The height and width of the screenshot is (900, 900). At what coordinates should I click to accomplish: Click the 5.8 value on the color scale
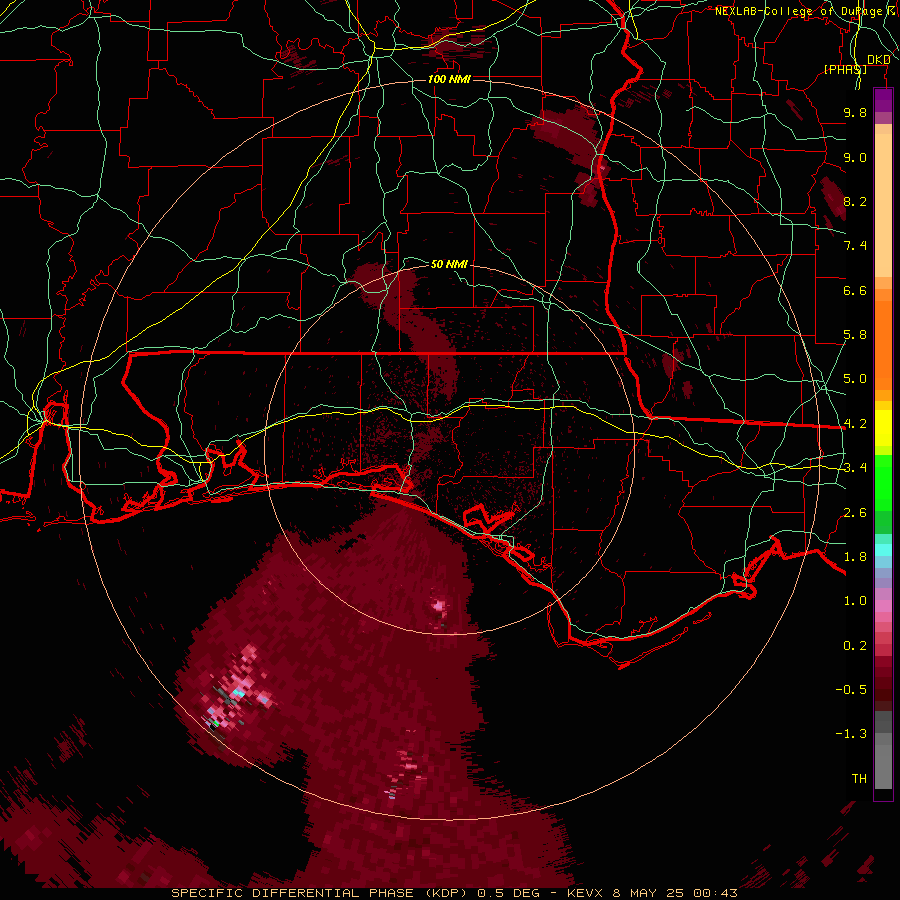855,335
